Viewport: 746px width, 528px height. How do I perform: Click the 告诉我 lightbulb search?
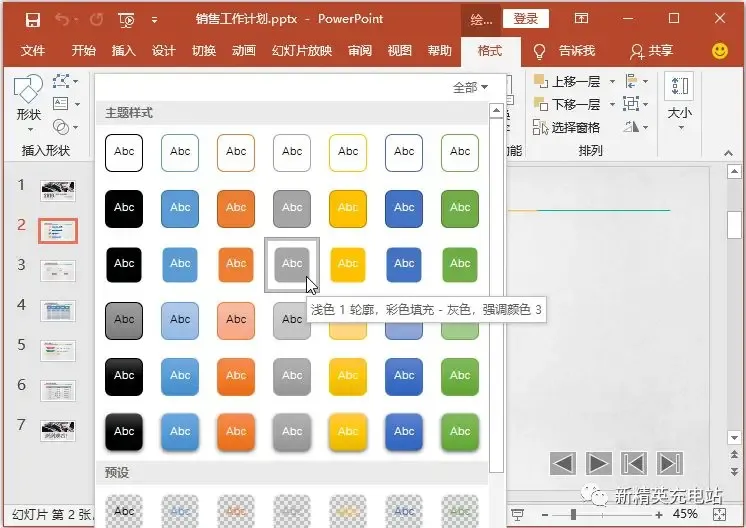coord(564,51)
